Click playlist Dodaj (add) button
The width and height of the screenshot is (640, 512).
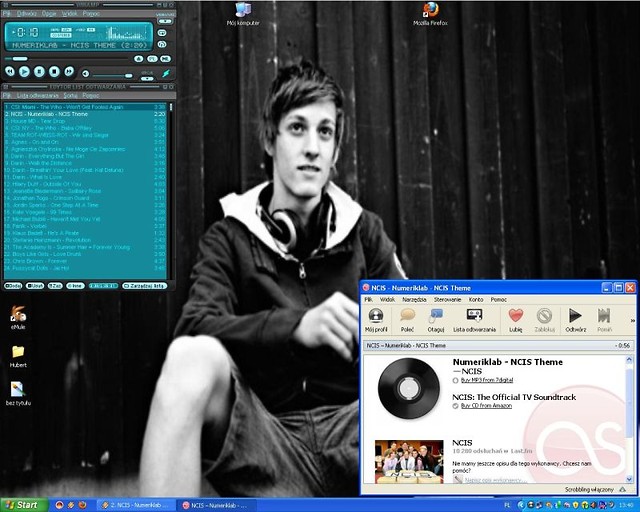click(13, 286)
